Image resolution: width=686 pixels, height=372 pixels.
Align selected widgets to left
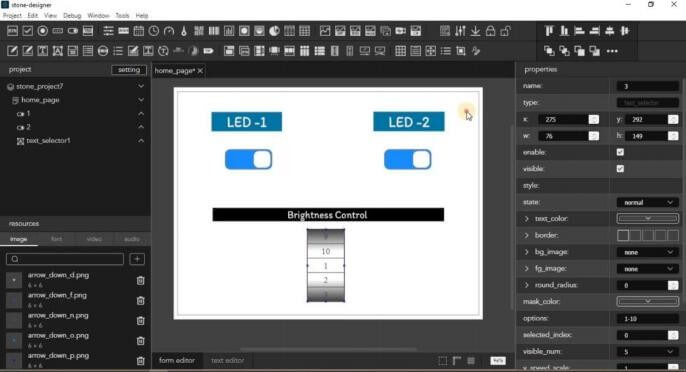point(579,31)
